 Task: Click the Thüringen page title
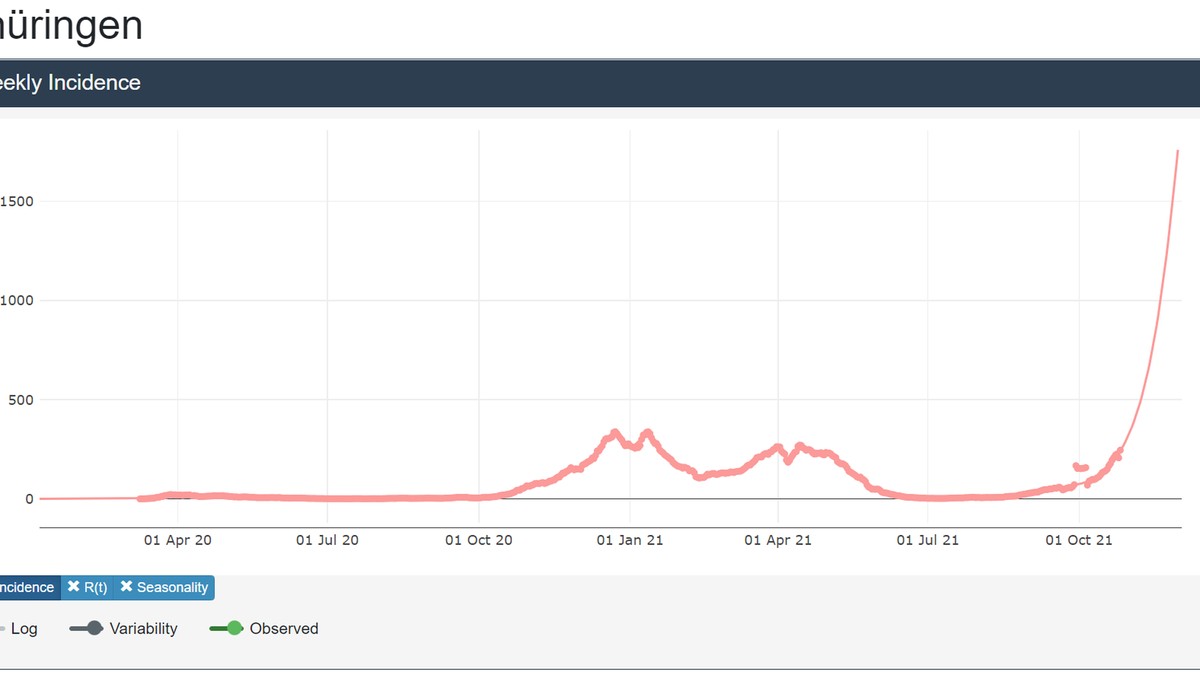[x=70, y=26]
